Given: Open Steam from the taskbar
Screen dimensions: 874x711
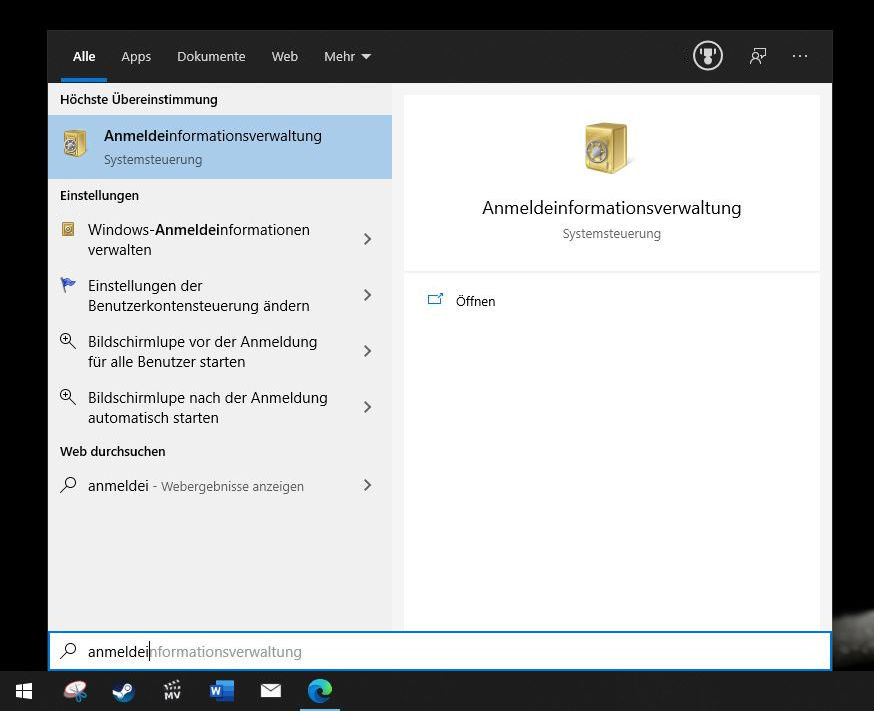Looking at the screenshot, I should click(123, 691).
